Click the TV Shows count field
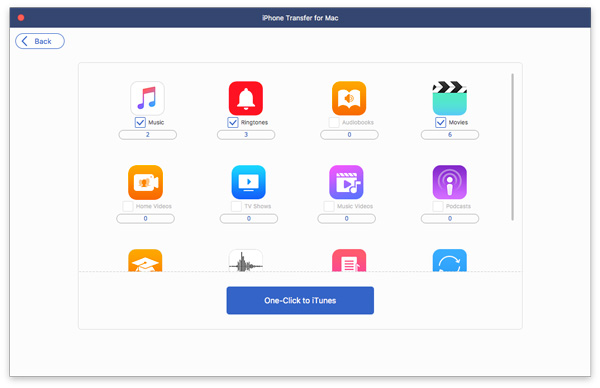The image size is (600, 388). tap(249, 218)
